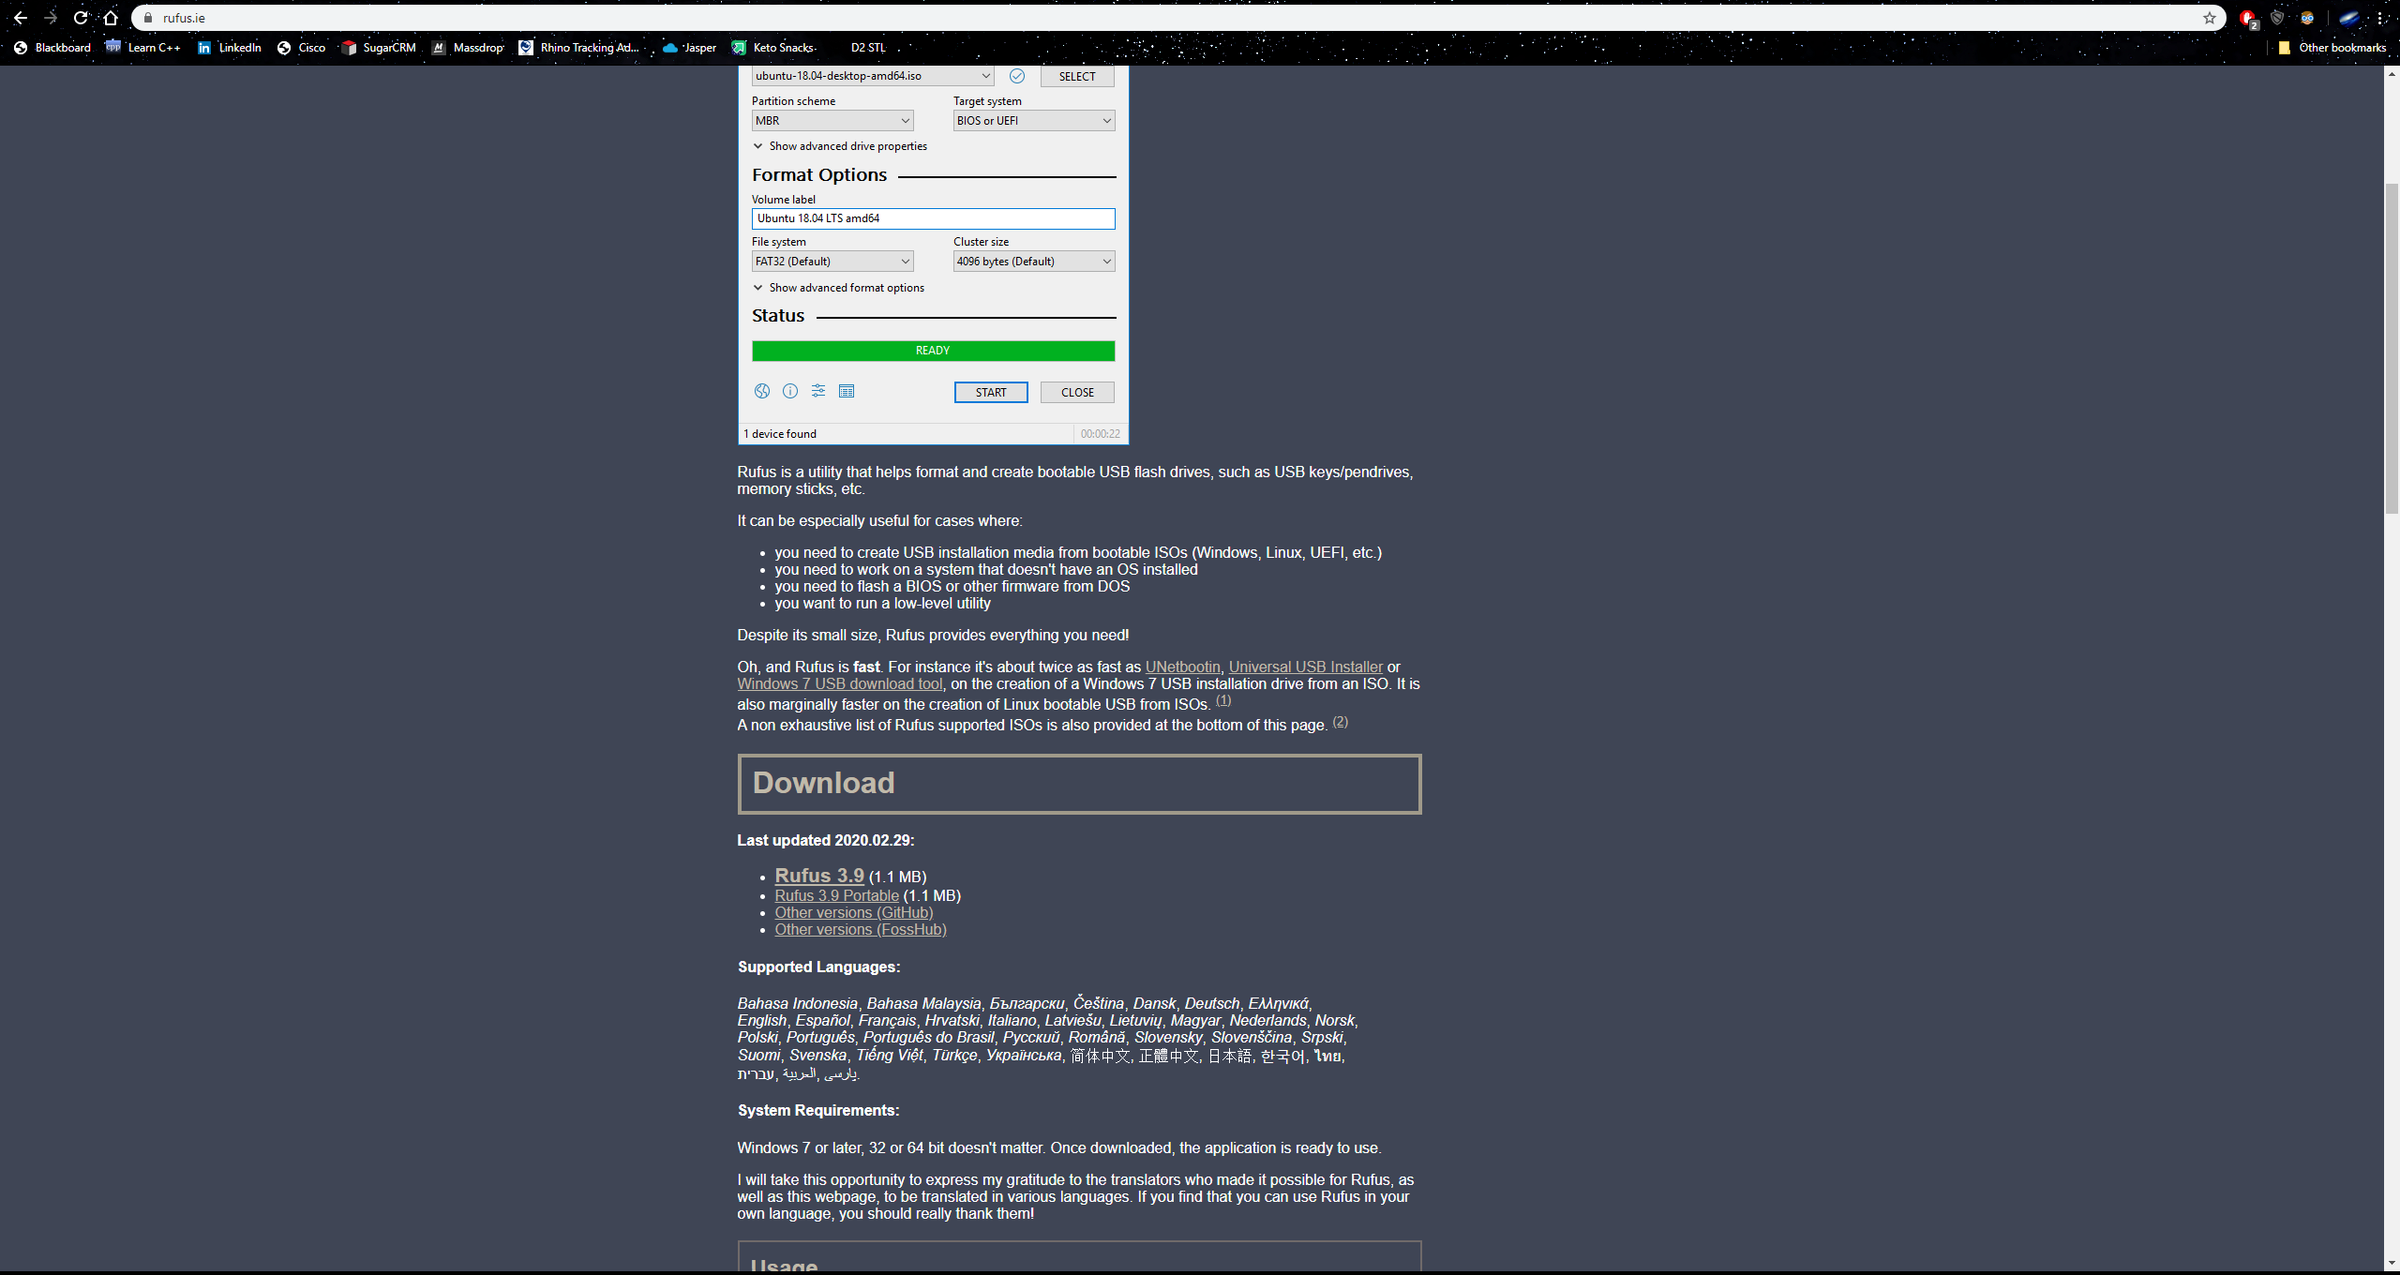Click the ISO checksum verification checkmark icon
Screen dimensions: 2400x1275
[1017, 76]
